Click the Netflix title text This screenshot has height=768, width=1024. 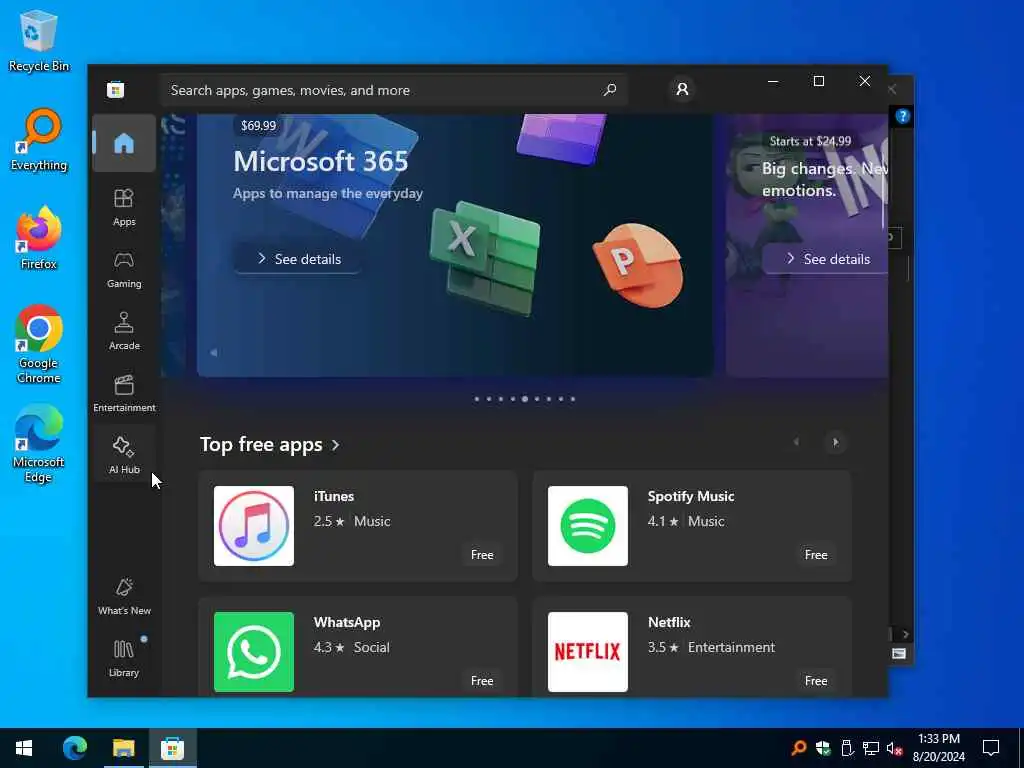click(x=669, y=622)
